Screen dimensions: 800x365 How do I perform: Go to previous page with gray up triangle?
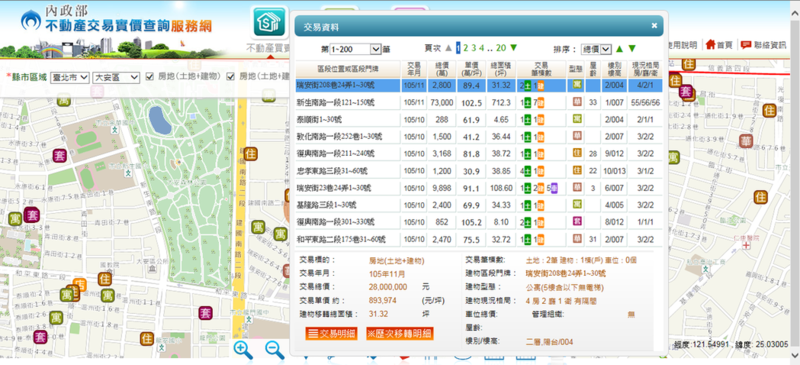(448, 48)
